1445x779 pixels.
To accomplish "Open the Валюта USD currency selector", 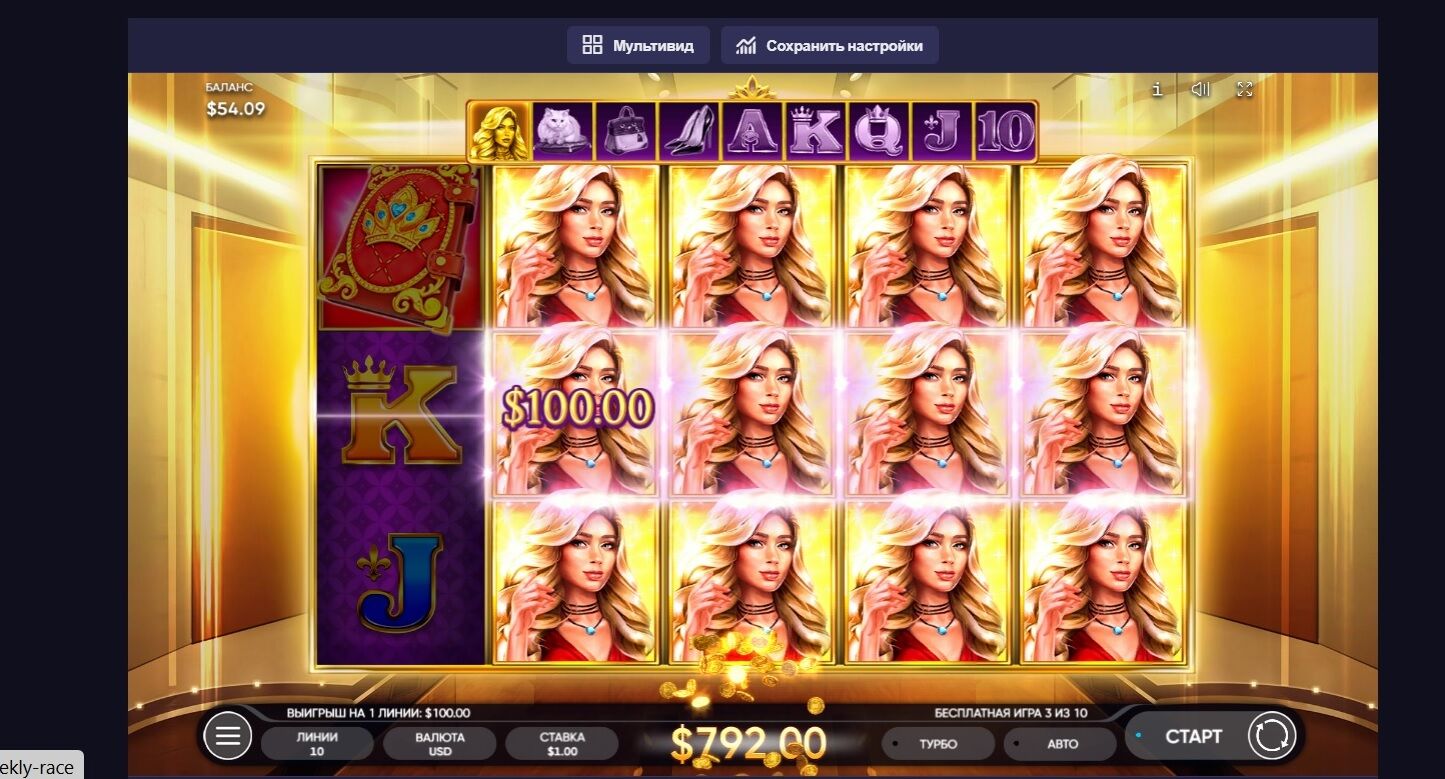I will pyautogui.click(x=440, y=744).
